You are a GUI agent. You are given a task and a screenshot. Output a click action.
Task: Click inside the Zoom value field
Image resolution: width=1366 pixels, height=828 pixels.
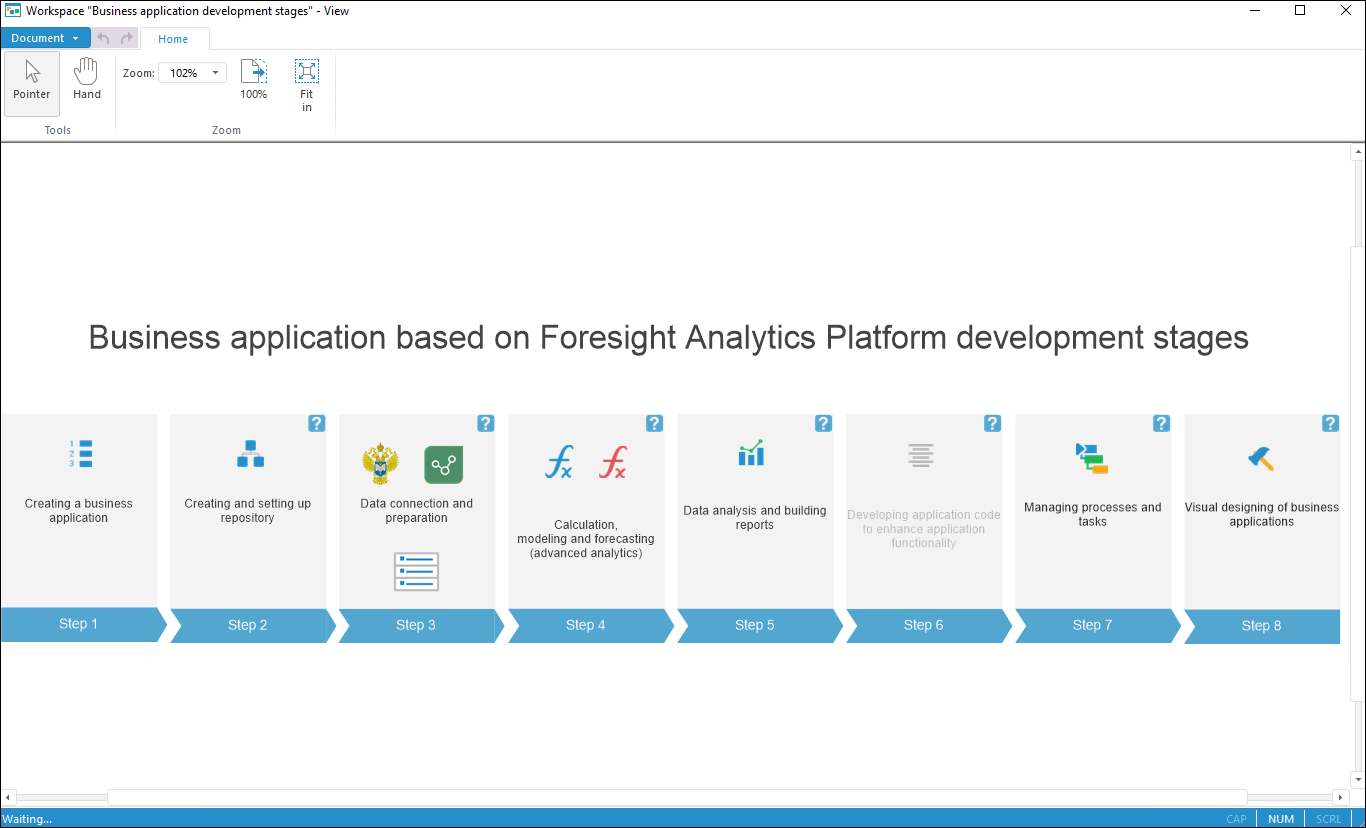pos(184,73)
